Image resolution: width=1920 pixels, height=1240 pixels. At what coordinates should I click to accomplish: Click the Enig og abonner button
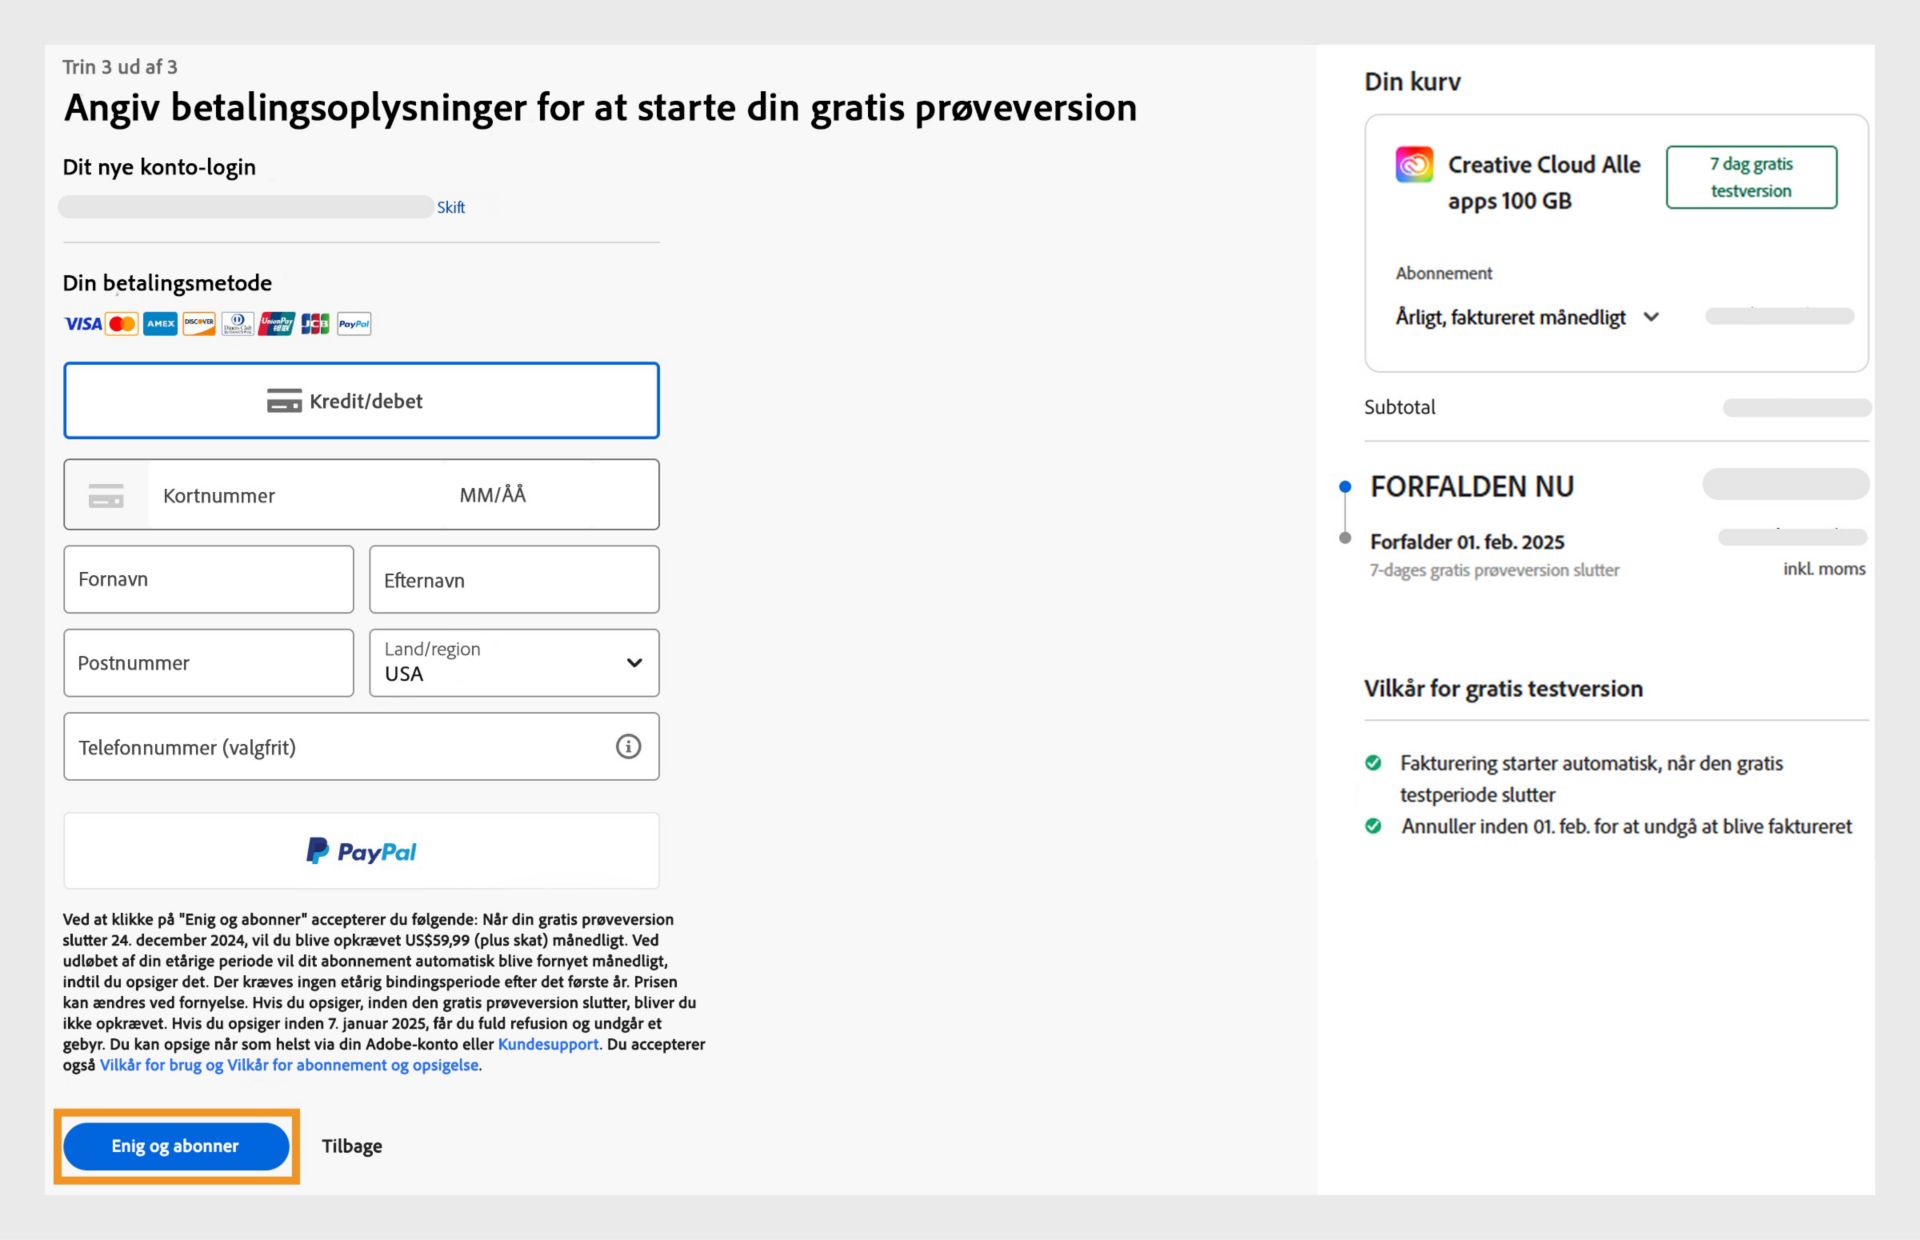tap(176, 1146)
